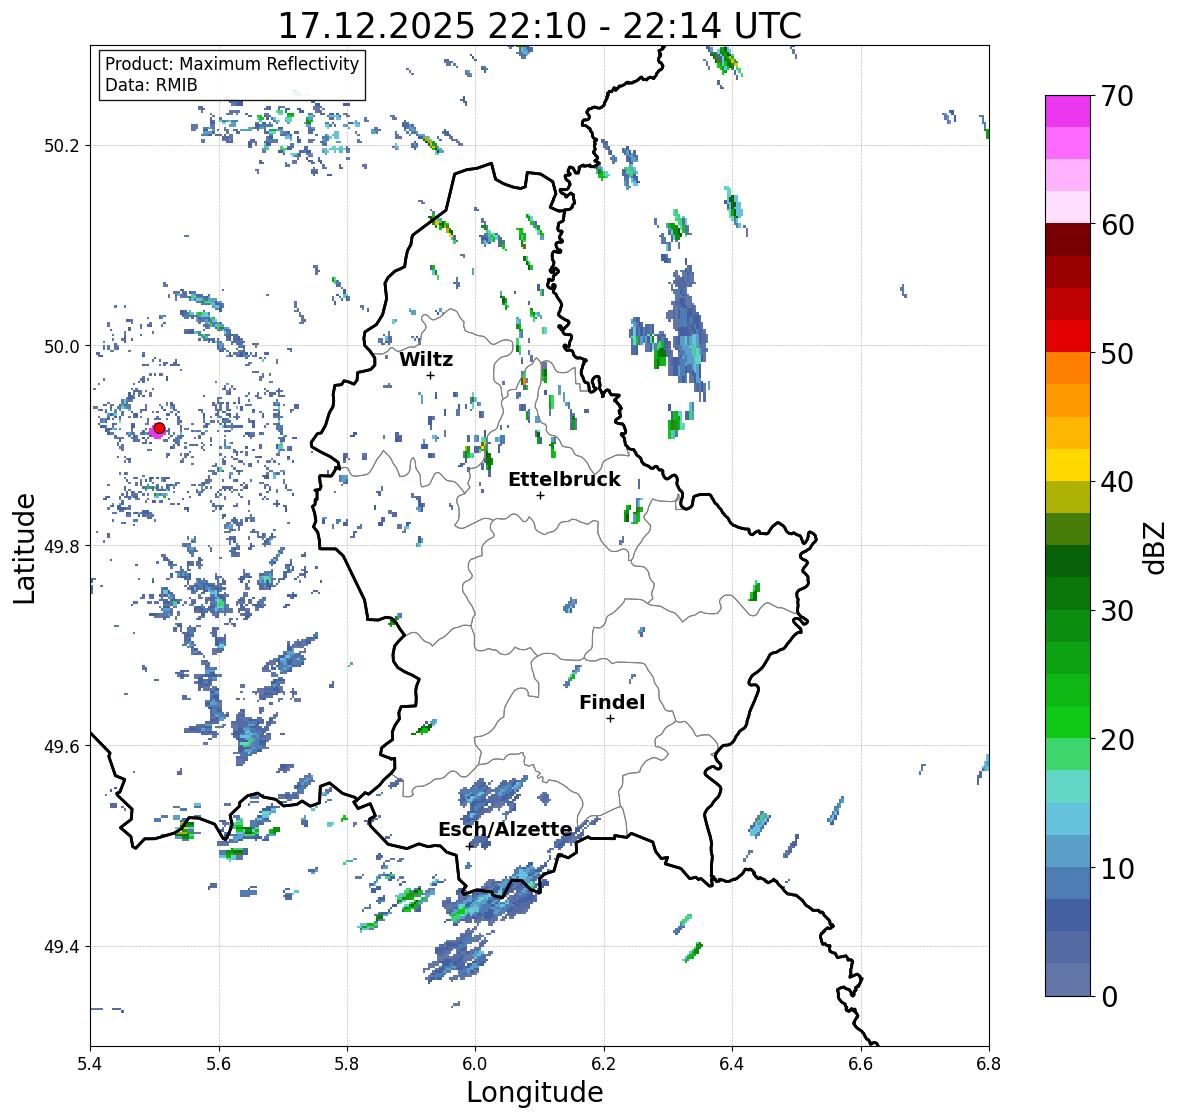Click the dark red colorbar segment below 60
Image resolution: width=1179 pixels, height=1117 pixels.
tap(1068, 240)
